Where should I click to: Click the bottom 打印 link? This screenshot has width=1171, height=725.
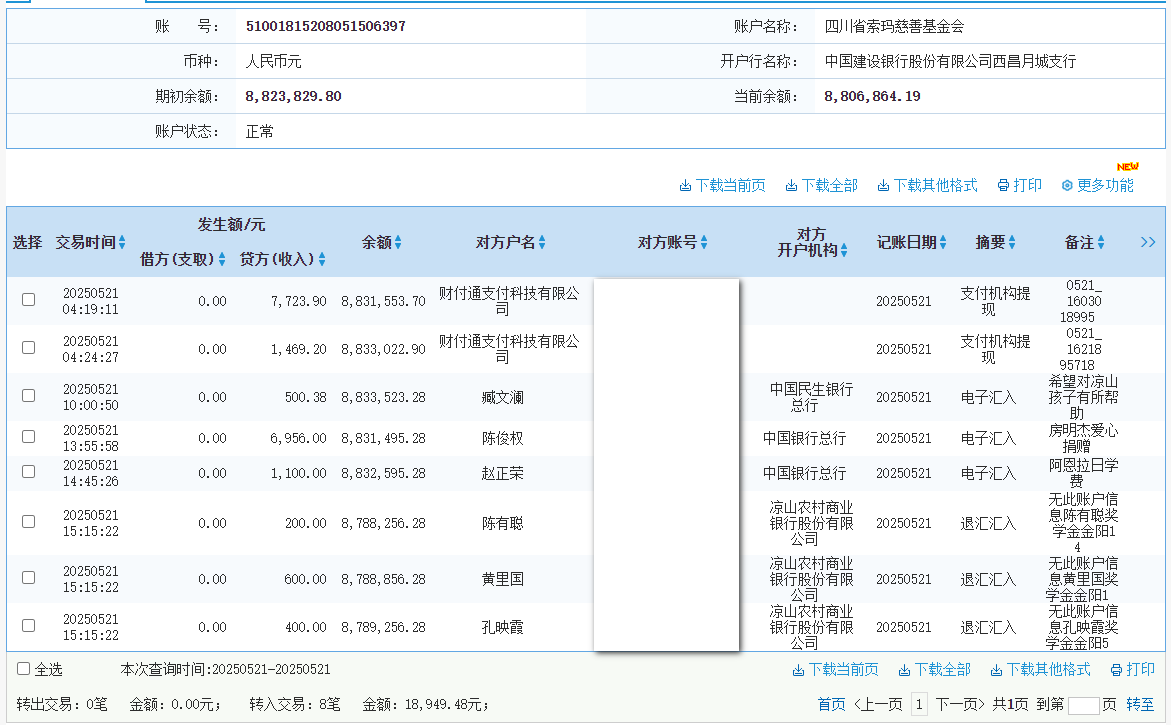(1133, 670)
